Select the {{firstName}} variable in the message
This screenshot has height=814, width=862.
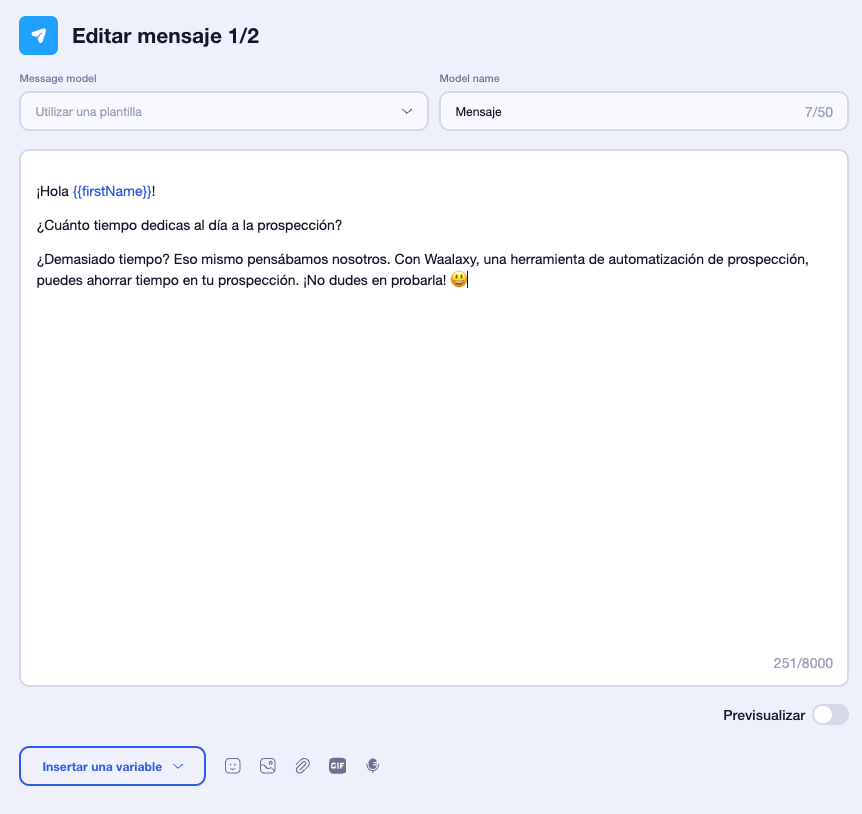[112, 191]
